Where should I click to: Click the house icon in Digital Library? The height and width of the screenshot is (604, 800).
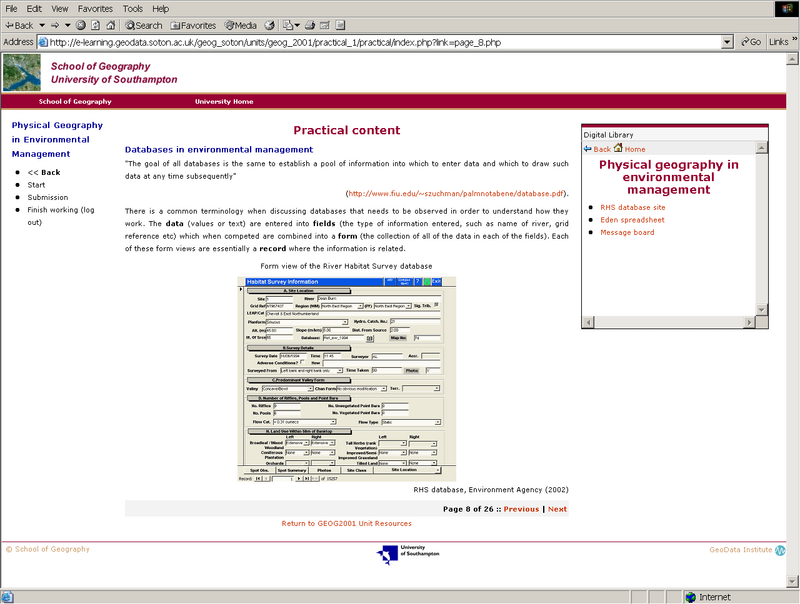(618, 148)
